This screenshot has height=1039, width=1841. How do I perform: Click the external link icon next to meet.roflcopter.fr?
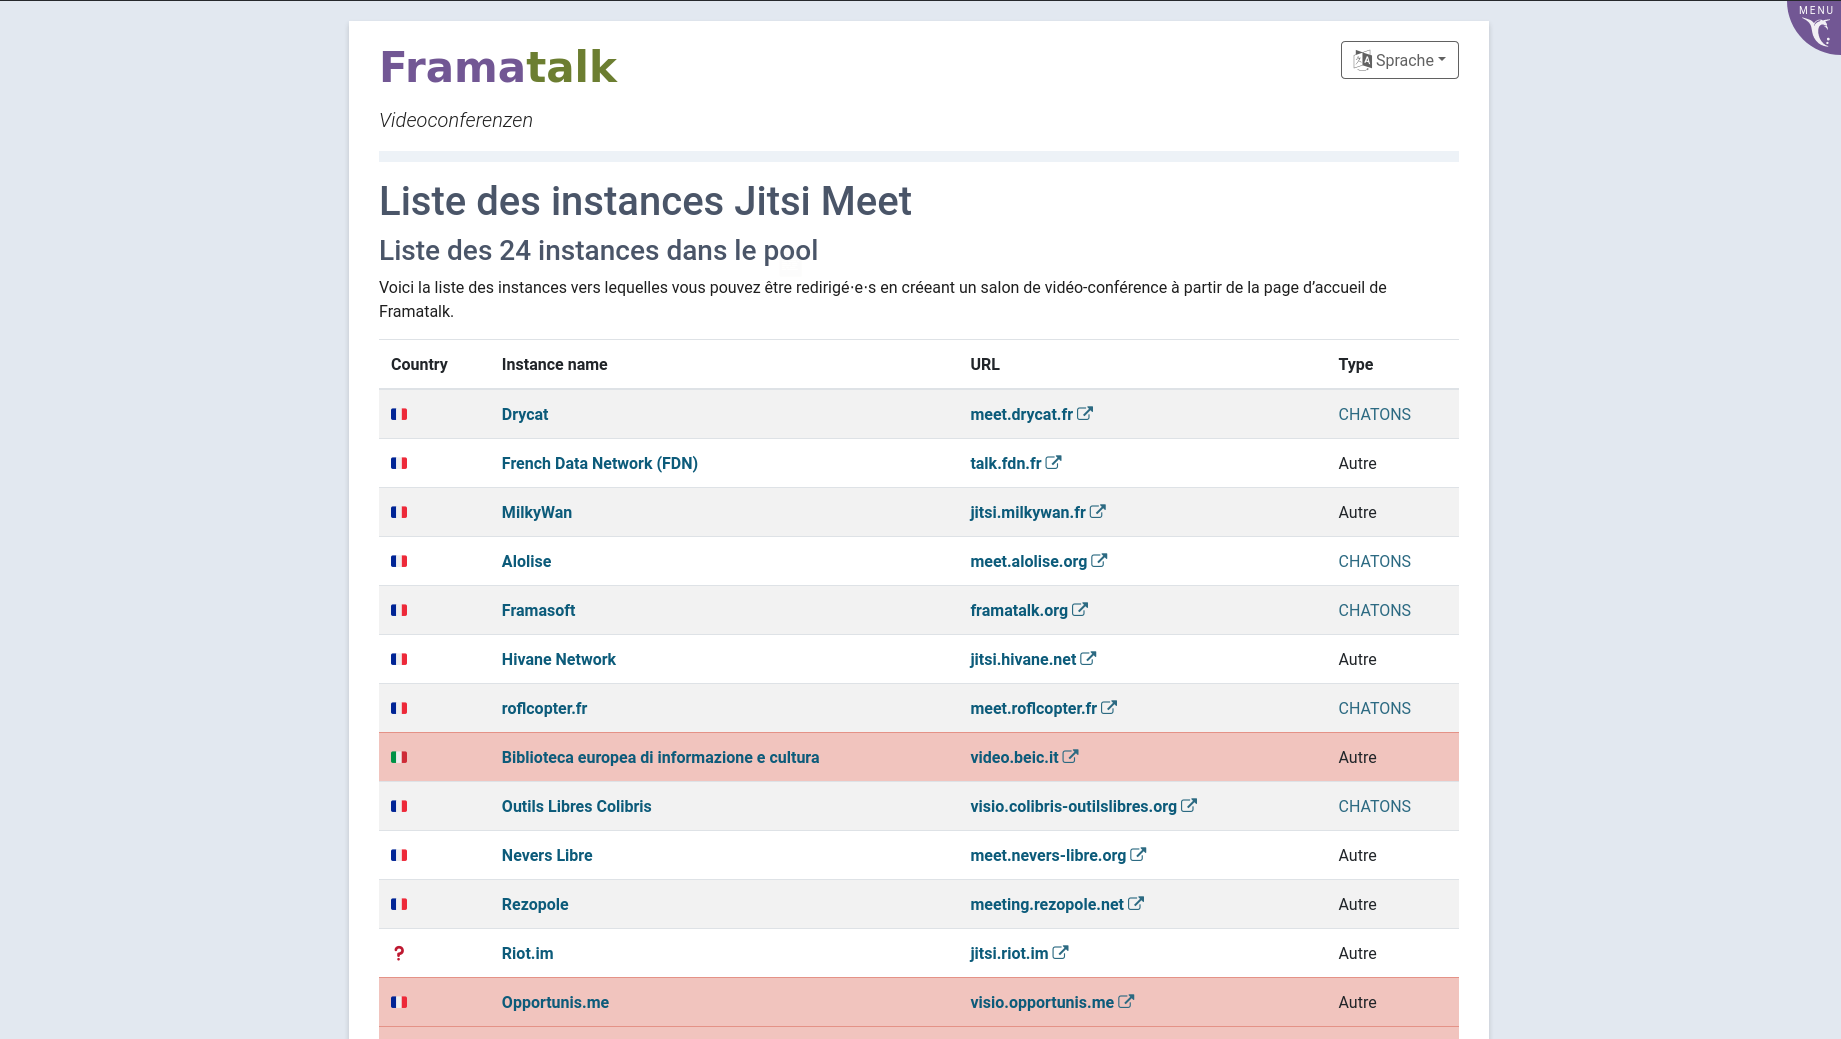tap(1109, 707)
